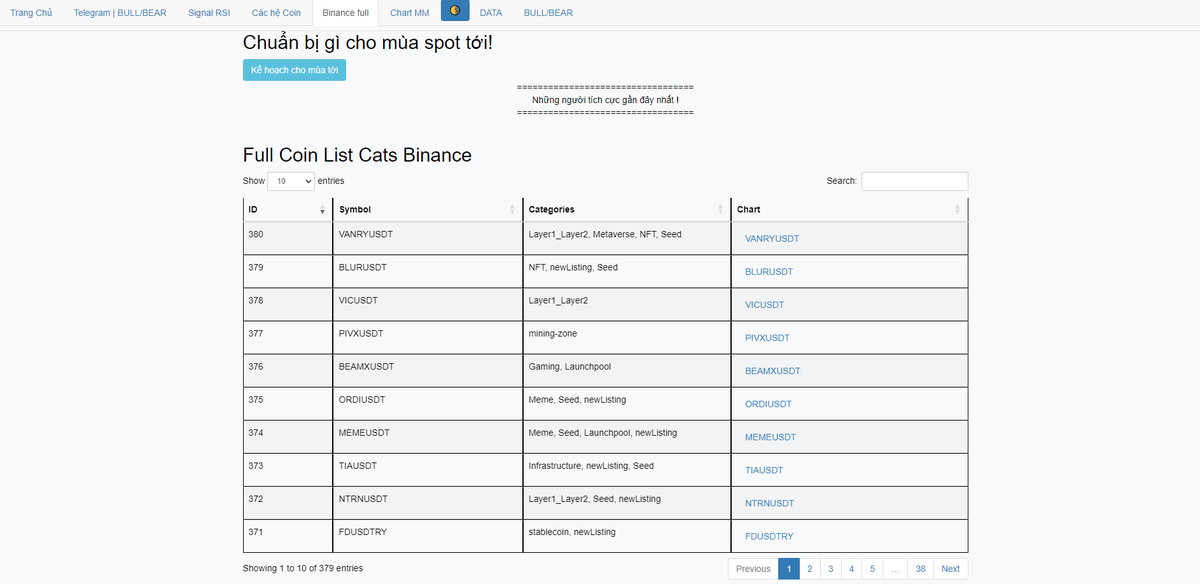Open TIAUSDT chart link
Viewport: 1200px width, 584px height.
point(764,470)
